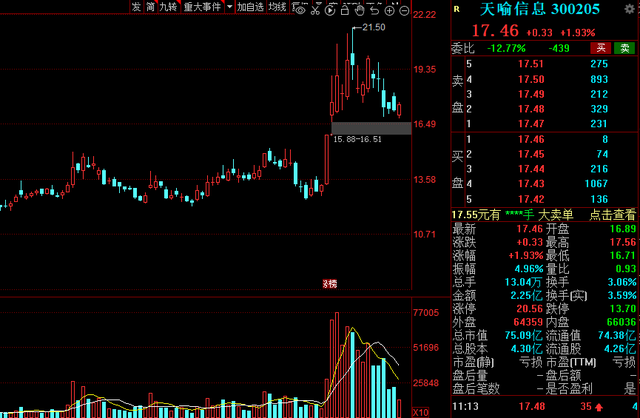
Task: Click sell level 3 price 17.49
Action: coord(531,94)
